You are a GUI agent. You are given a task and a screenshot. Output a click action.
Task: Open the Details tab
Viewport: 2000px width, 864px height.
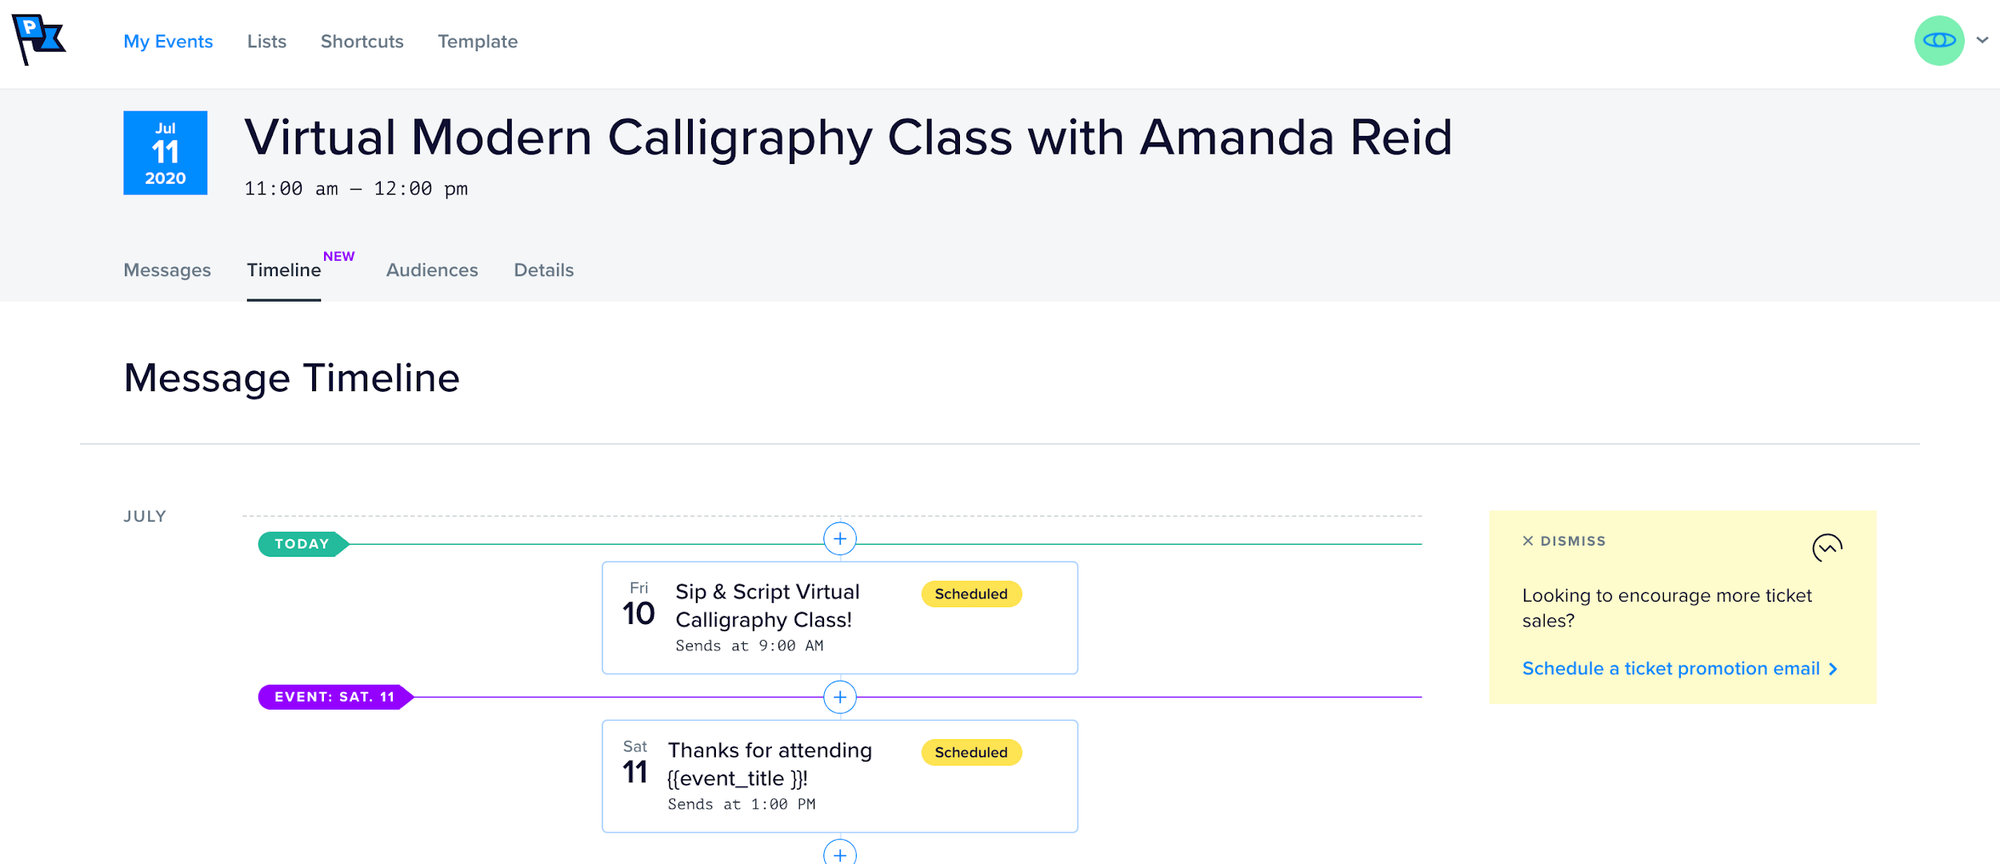click(x=544, y=270)
